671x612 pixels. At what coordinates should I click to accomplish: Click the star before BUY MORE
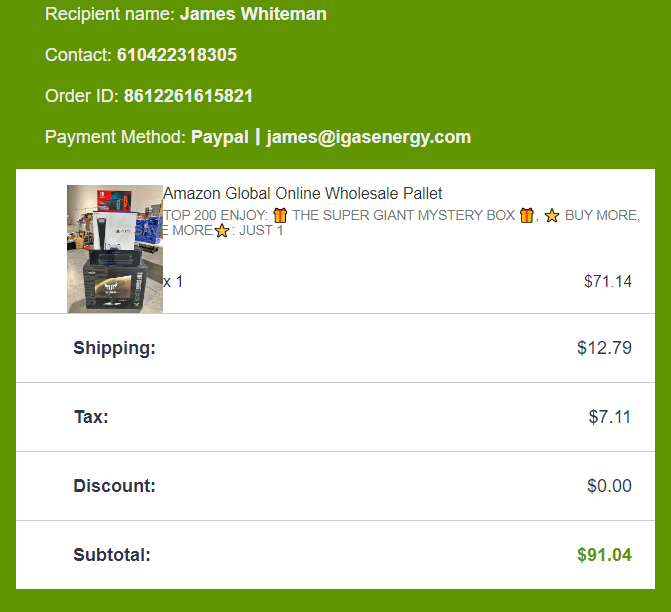point(552,216)
